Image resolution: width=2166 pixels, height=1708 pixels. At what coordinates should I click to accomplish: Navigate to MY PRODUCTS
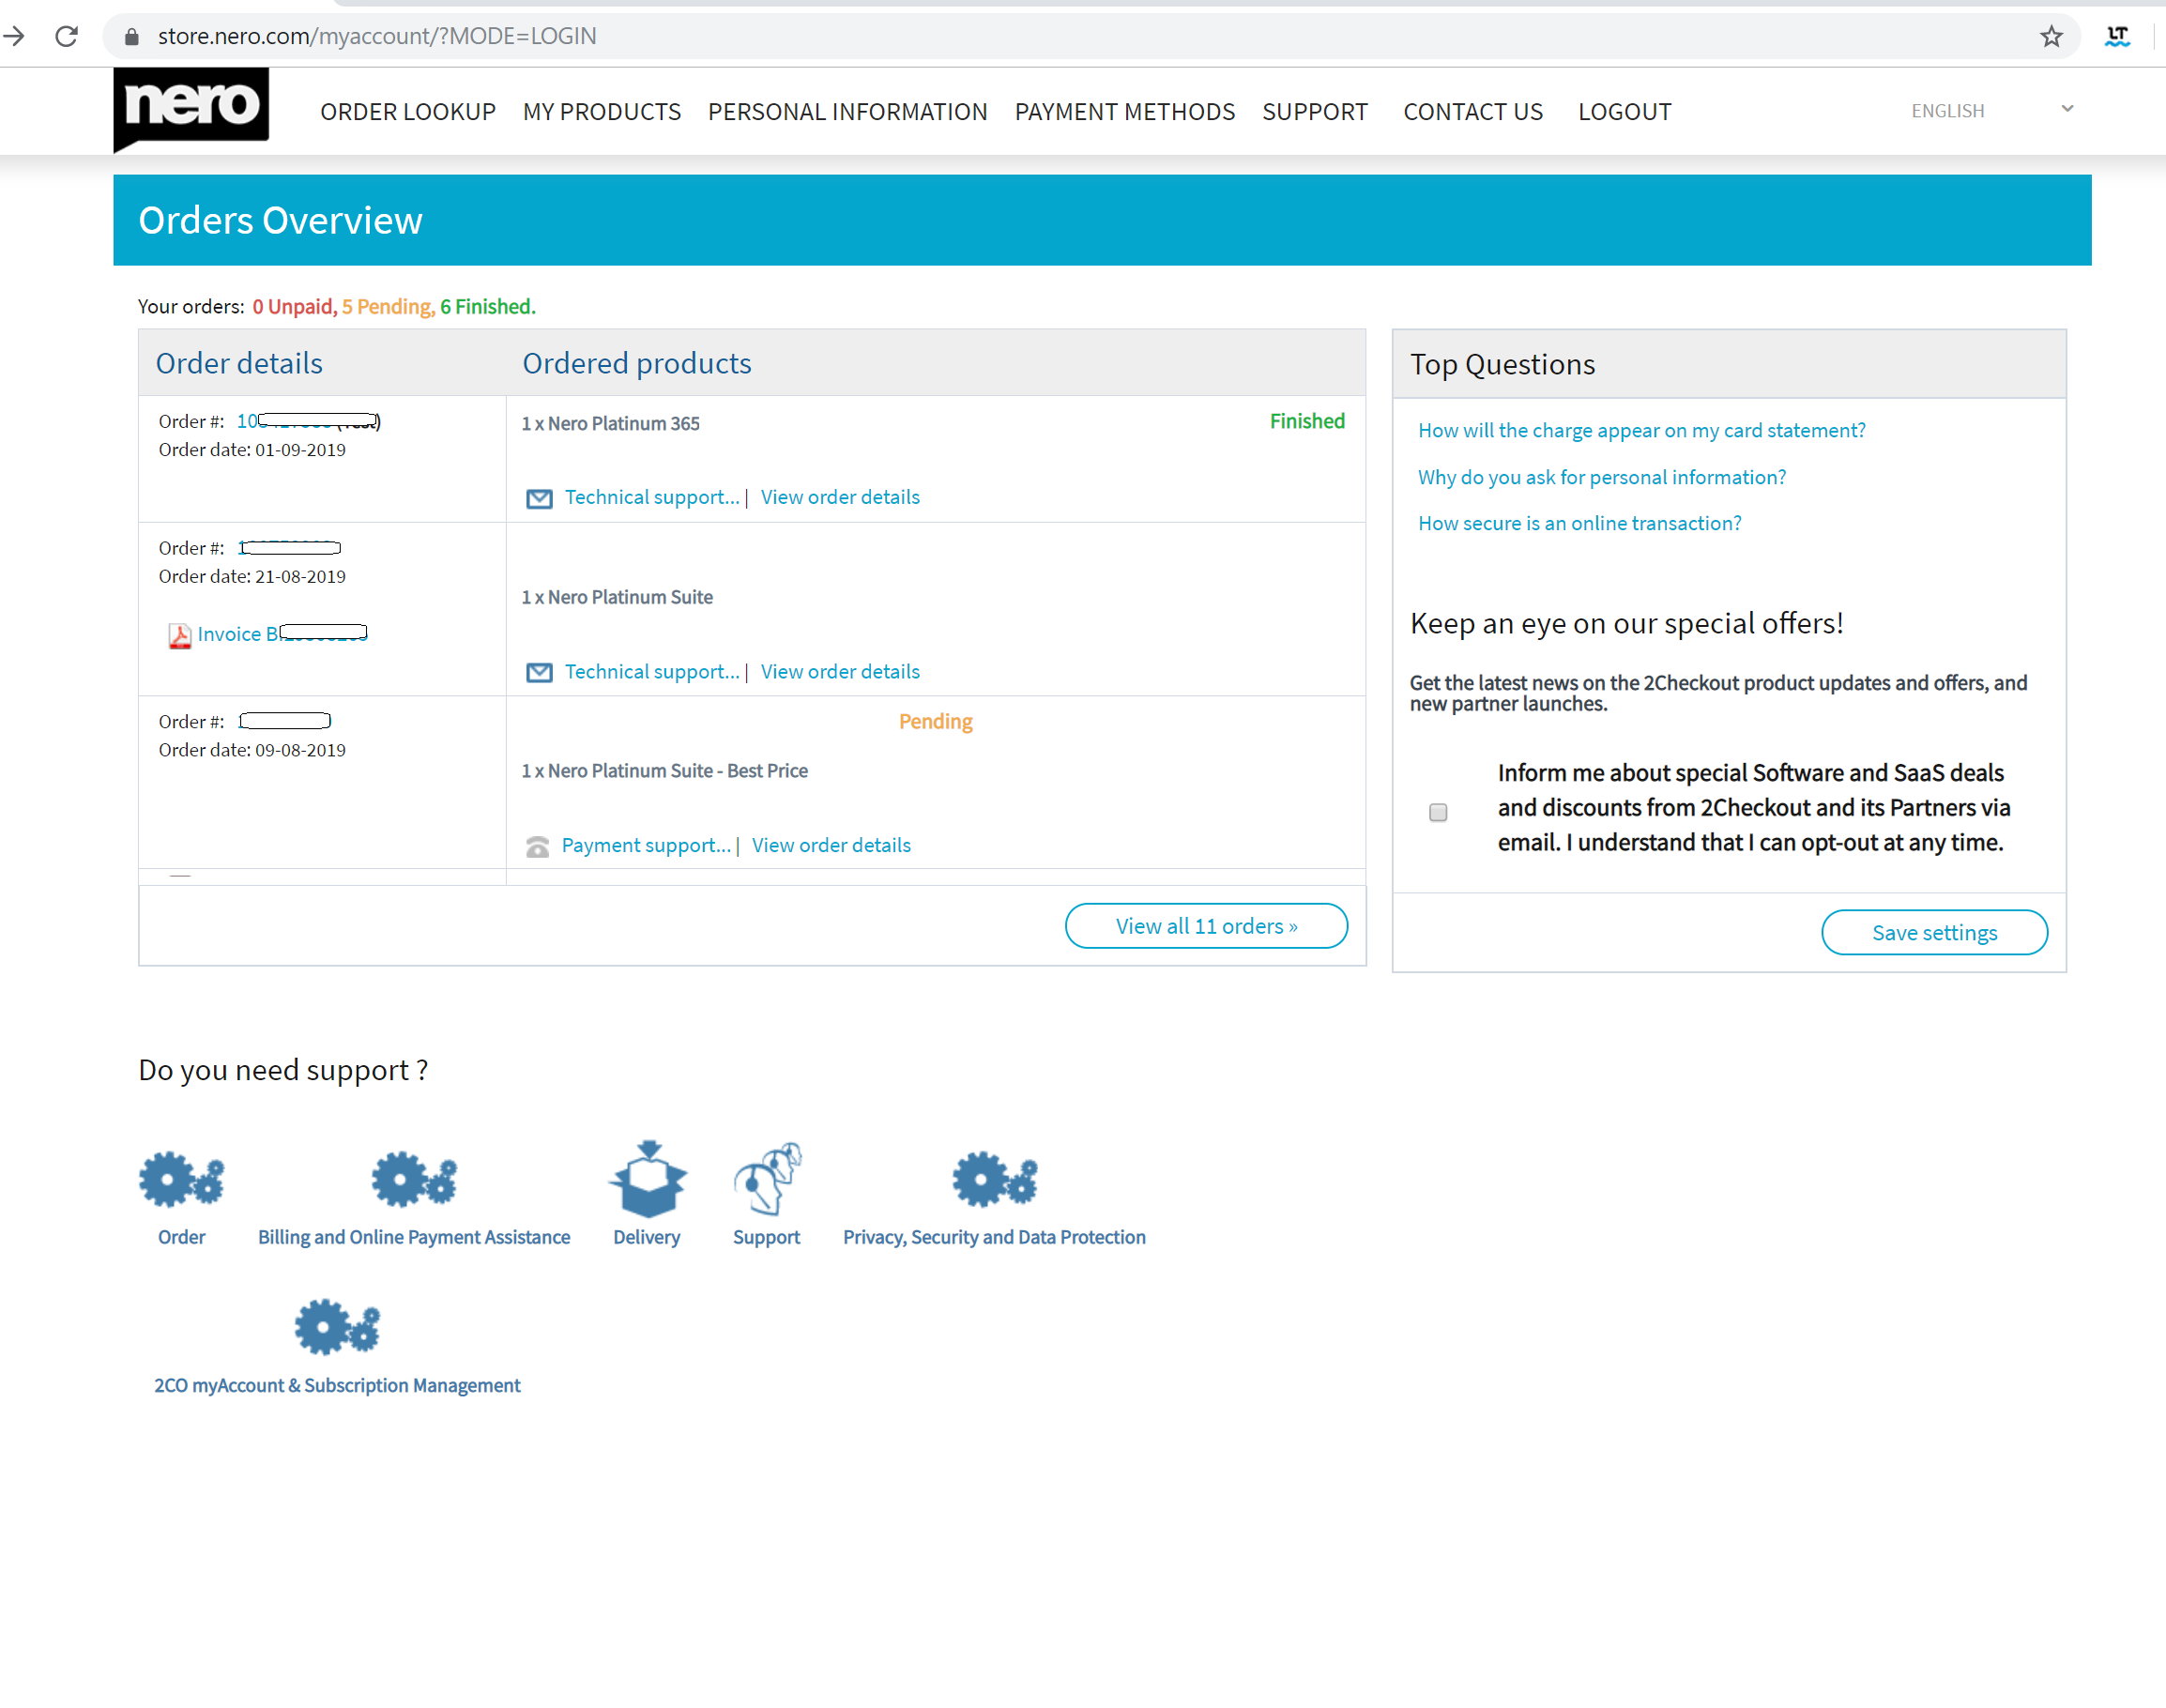click(x=601, y=112)
